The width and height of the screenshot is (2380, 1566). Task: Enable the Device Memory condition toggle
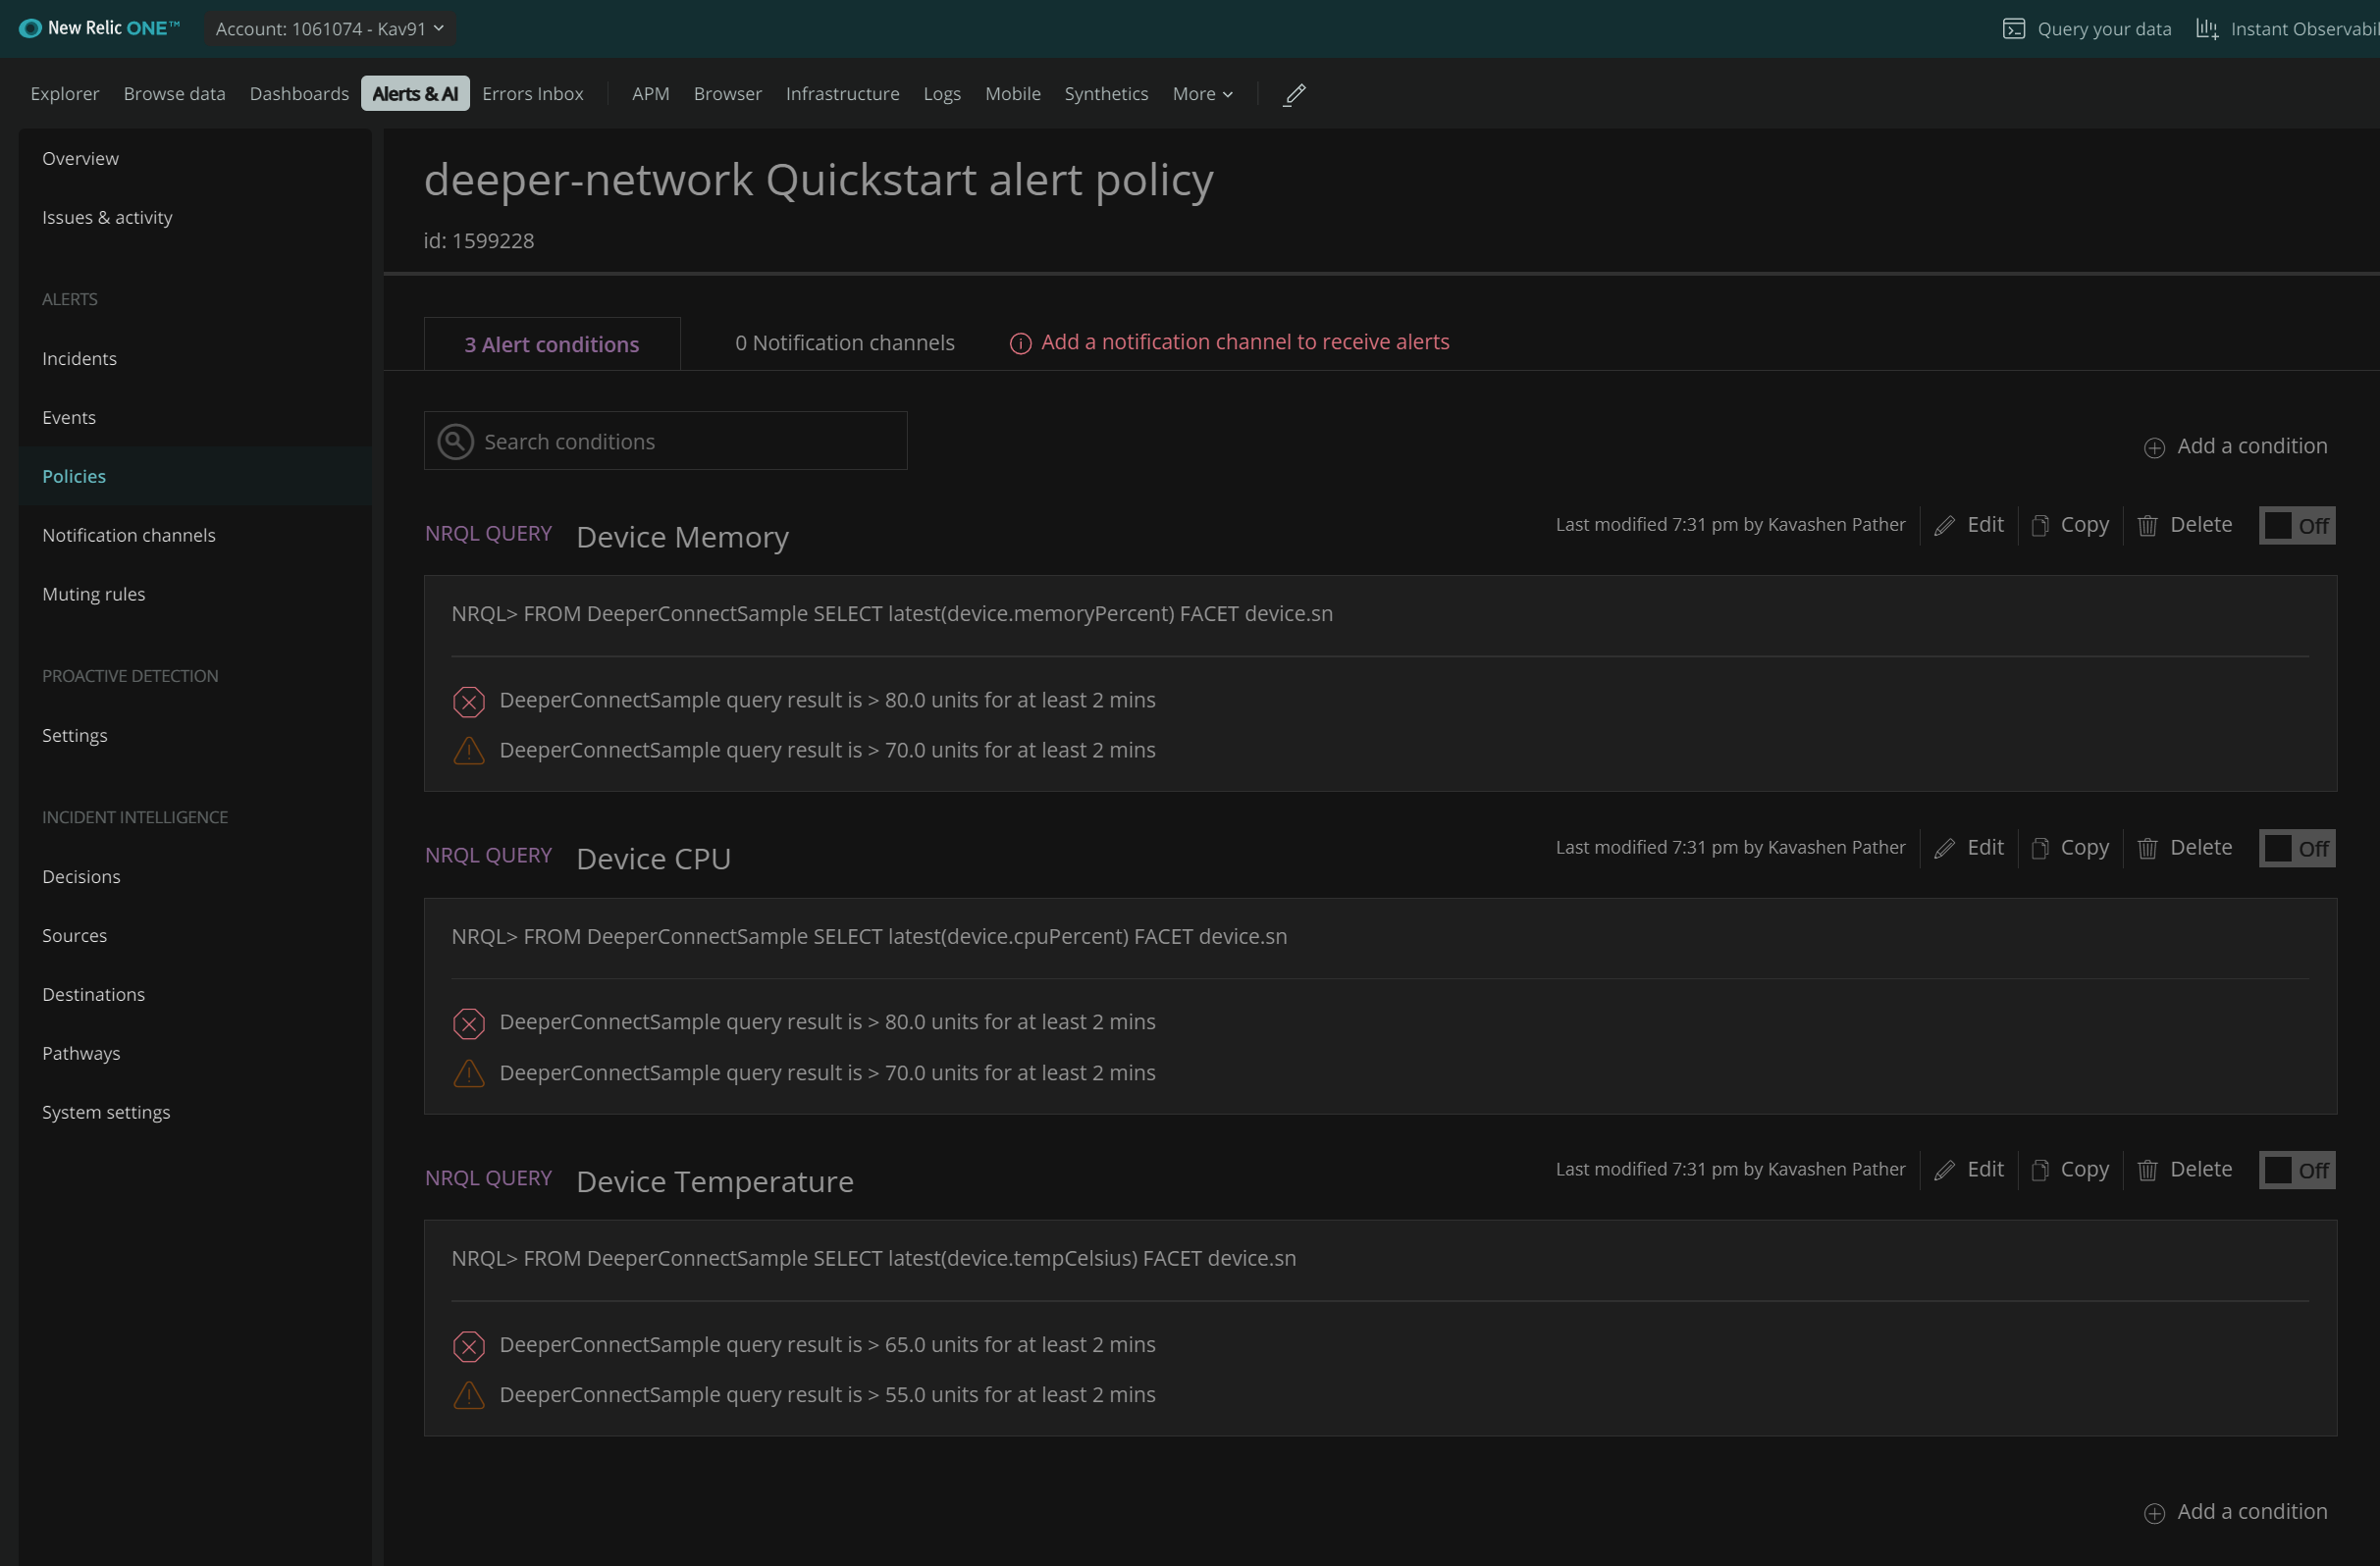(2296, 526)
